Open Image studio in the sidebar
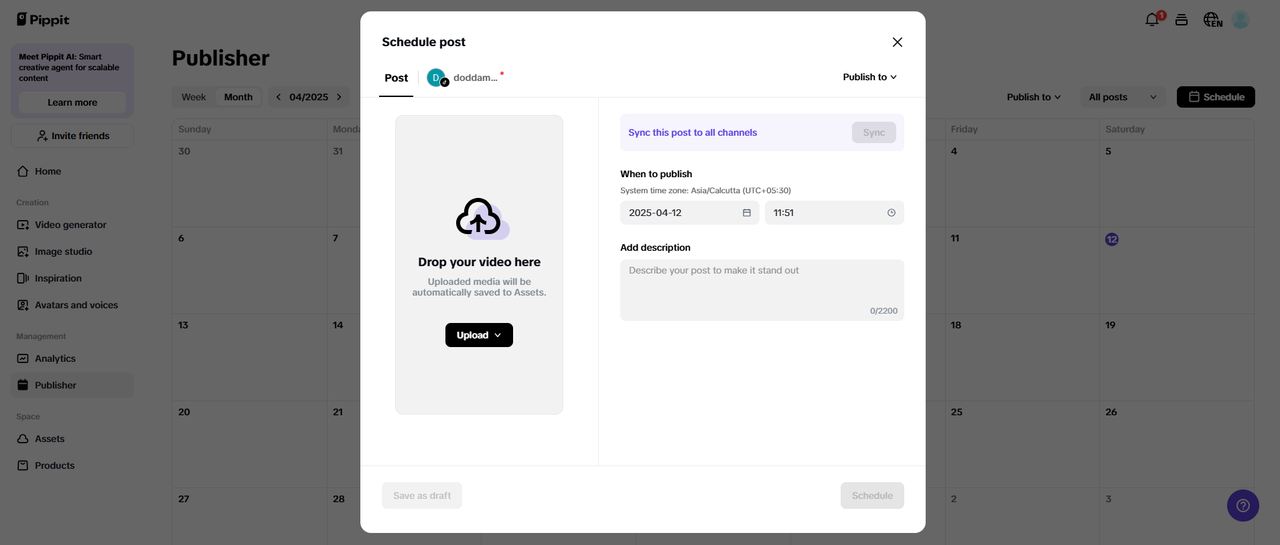1280x545 pixels. (72, 252)
